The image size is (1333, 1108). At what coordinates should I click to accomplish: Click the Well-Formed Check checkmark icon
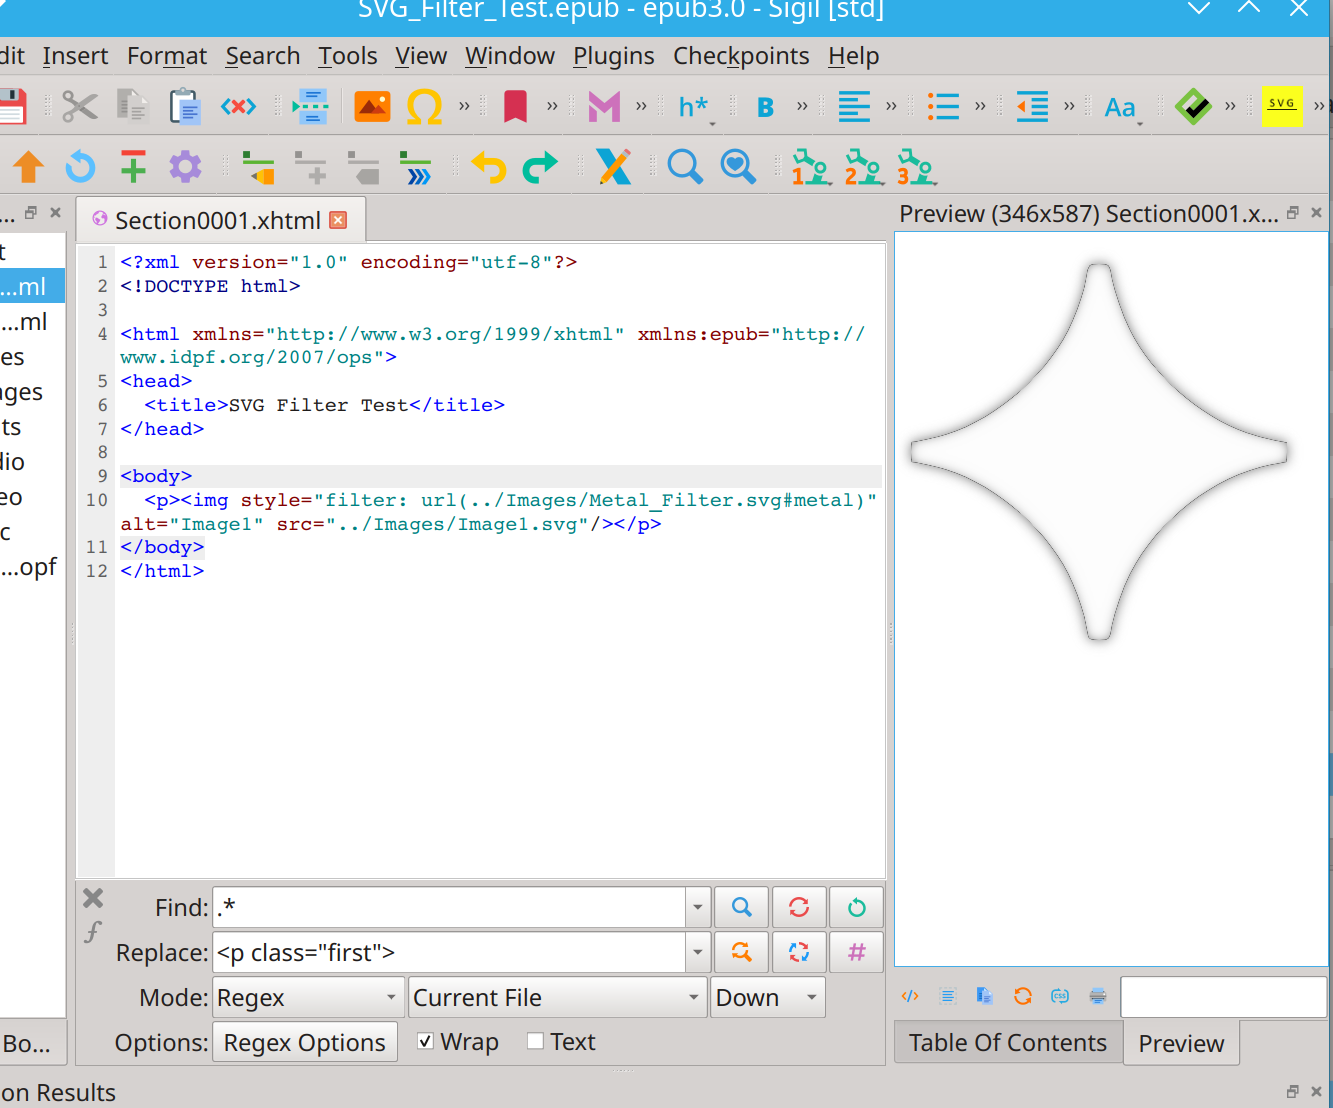click(x=1192, y=106)
